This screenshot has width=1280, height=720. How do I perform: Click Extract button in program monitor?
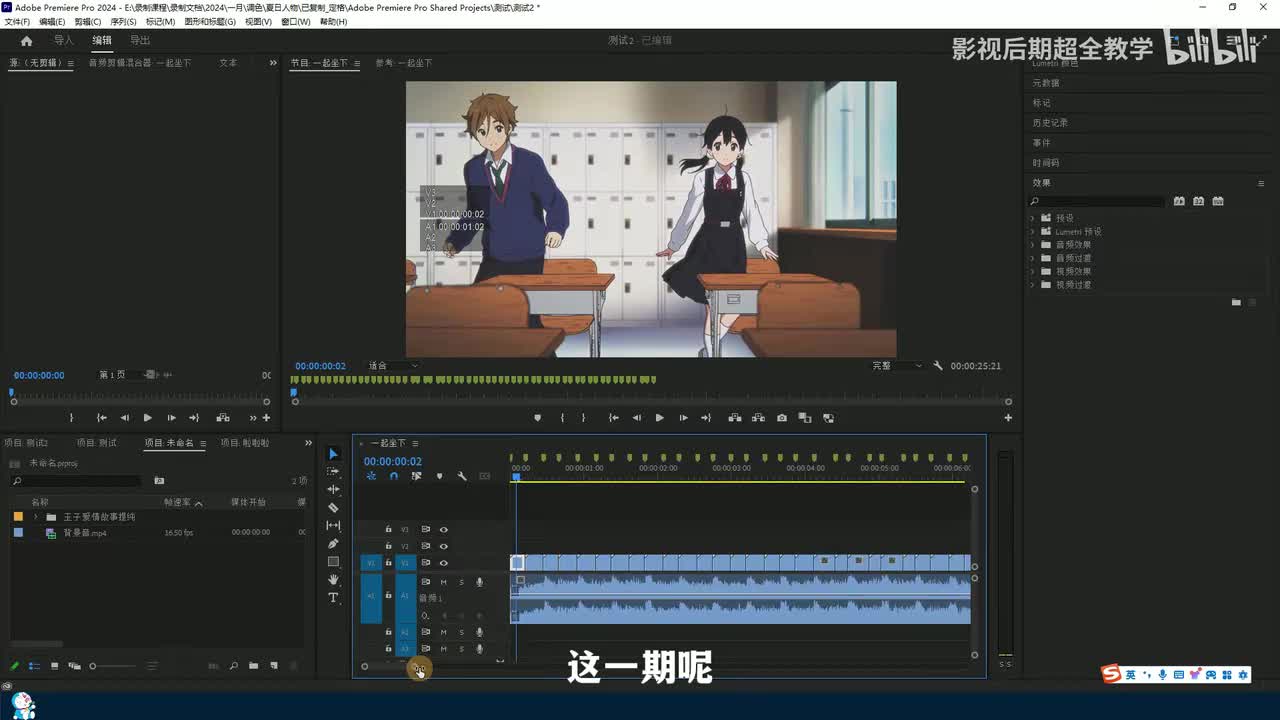point(758,418)
